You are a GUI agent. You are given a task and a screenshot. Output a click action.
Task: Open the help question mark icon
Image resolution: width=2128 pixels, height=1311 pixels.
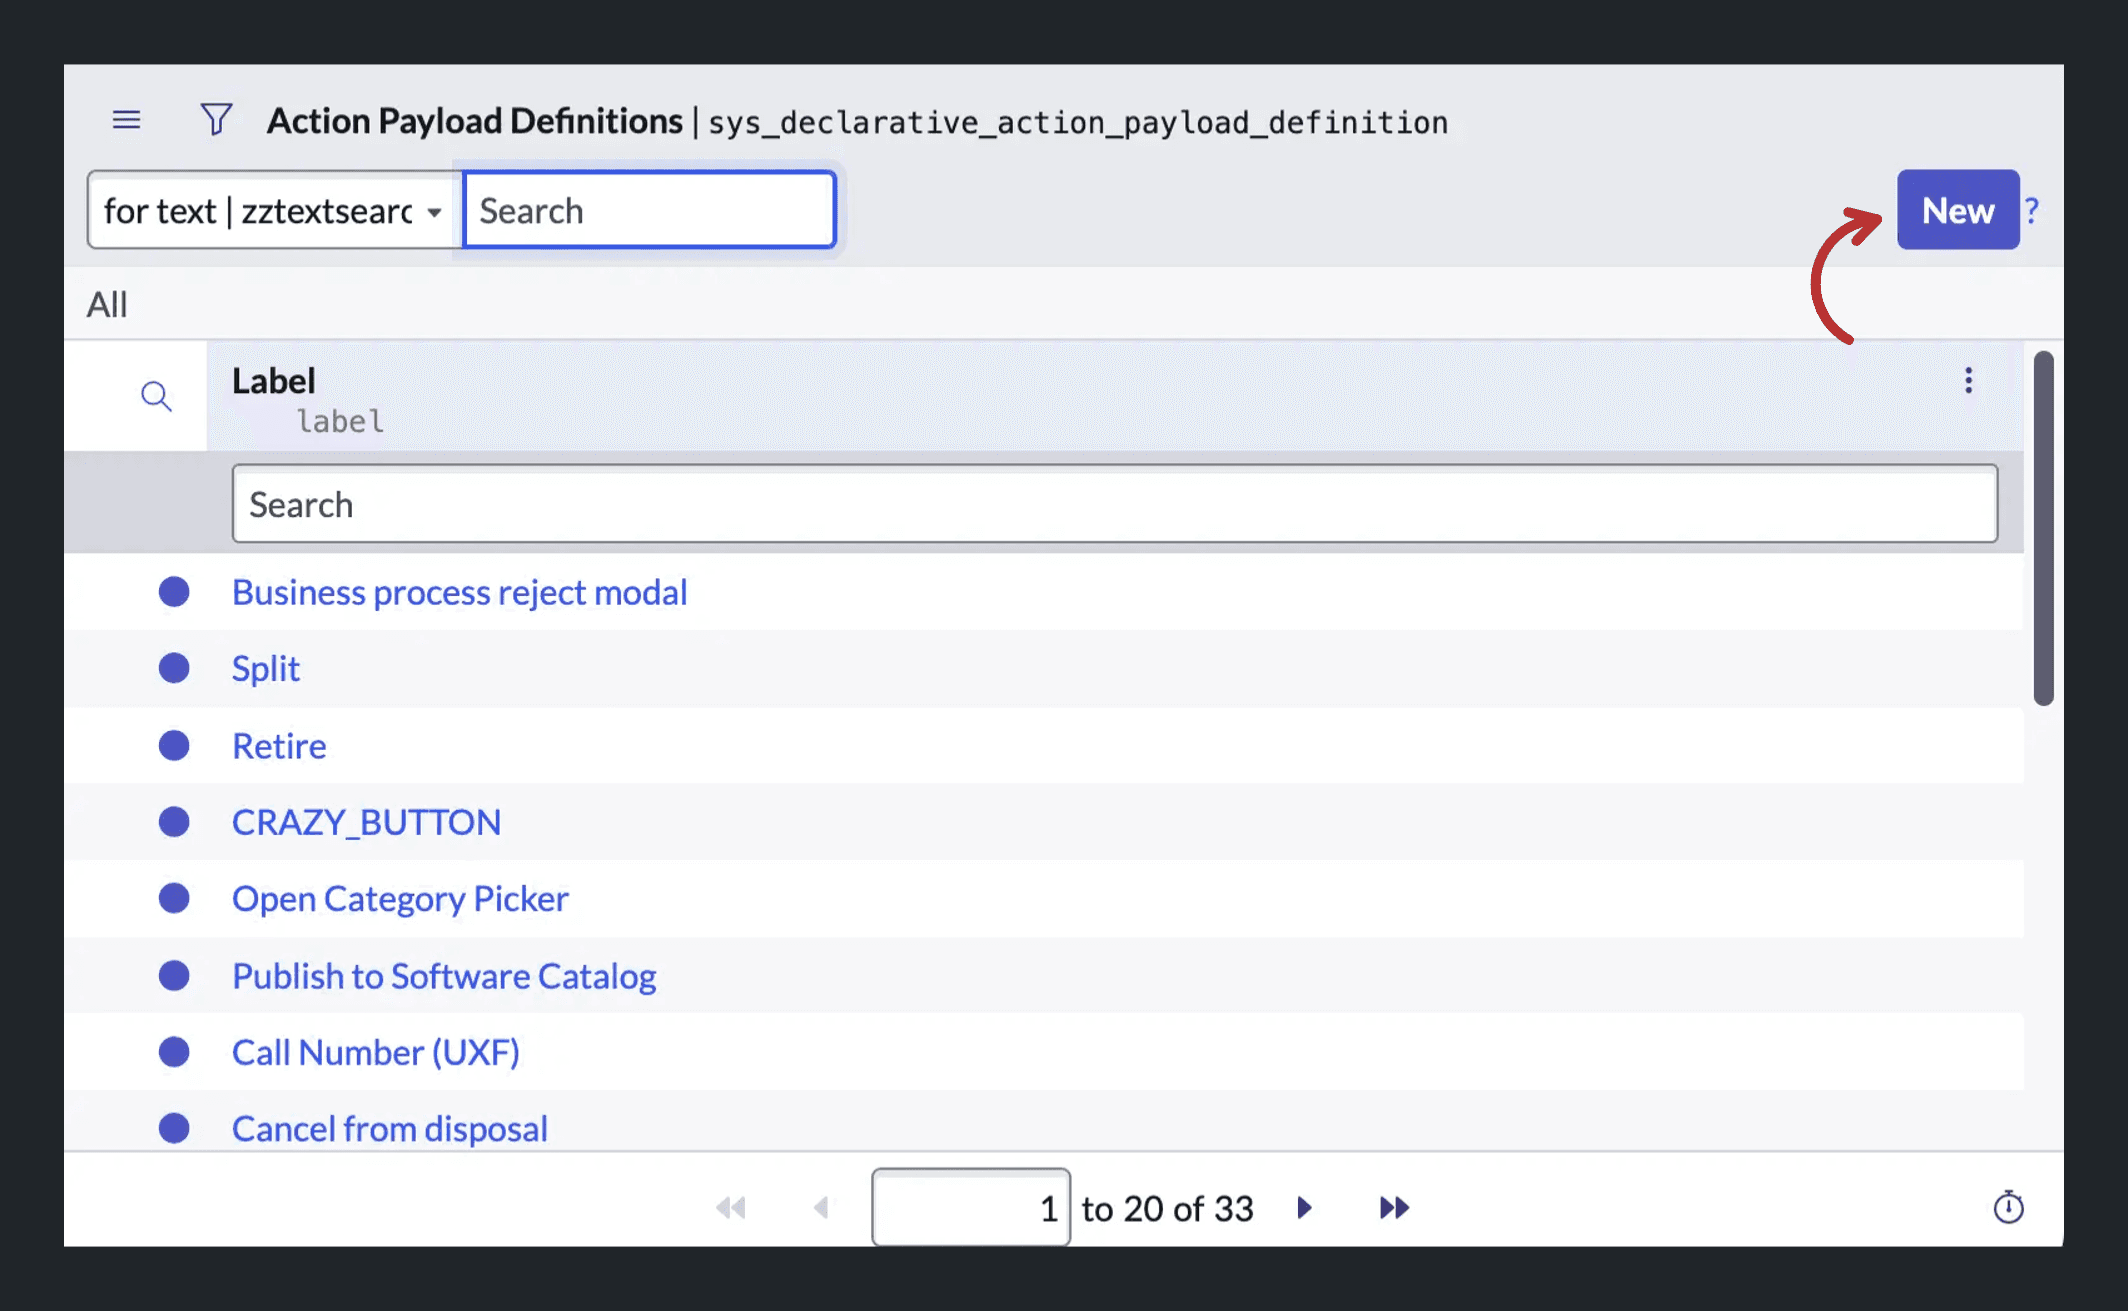(2032, 210)
